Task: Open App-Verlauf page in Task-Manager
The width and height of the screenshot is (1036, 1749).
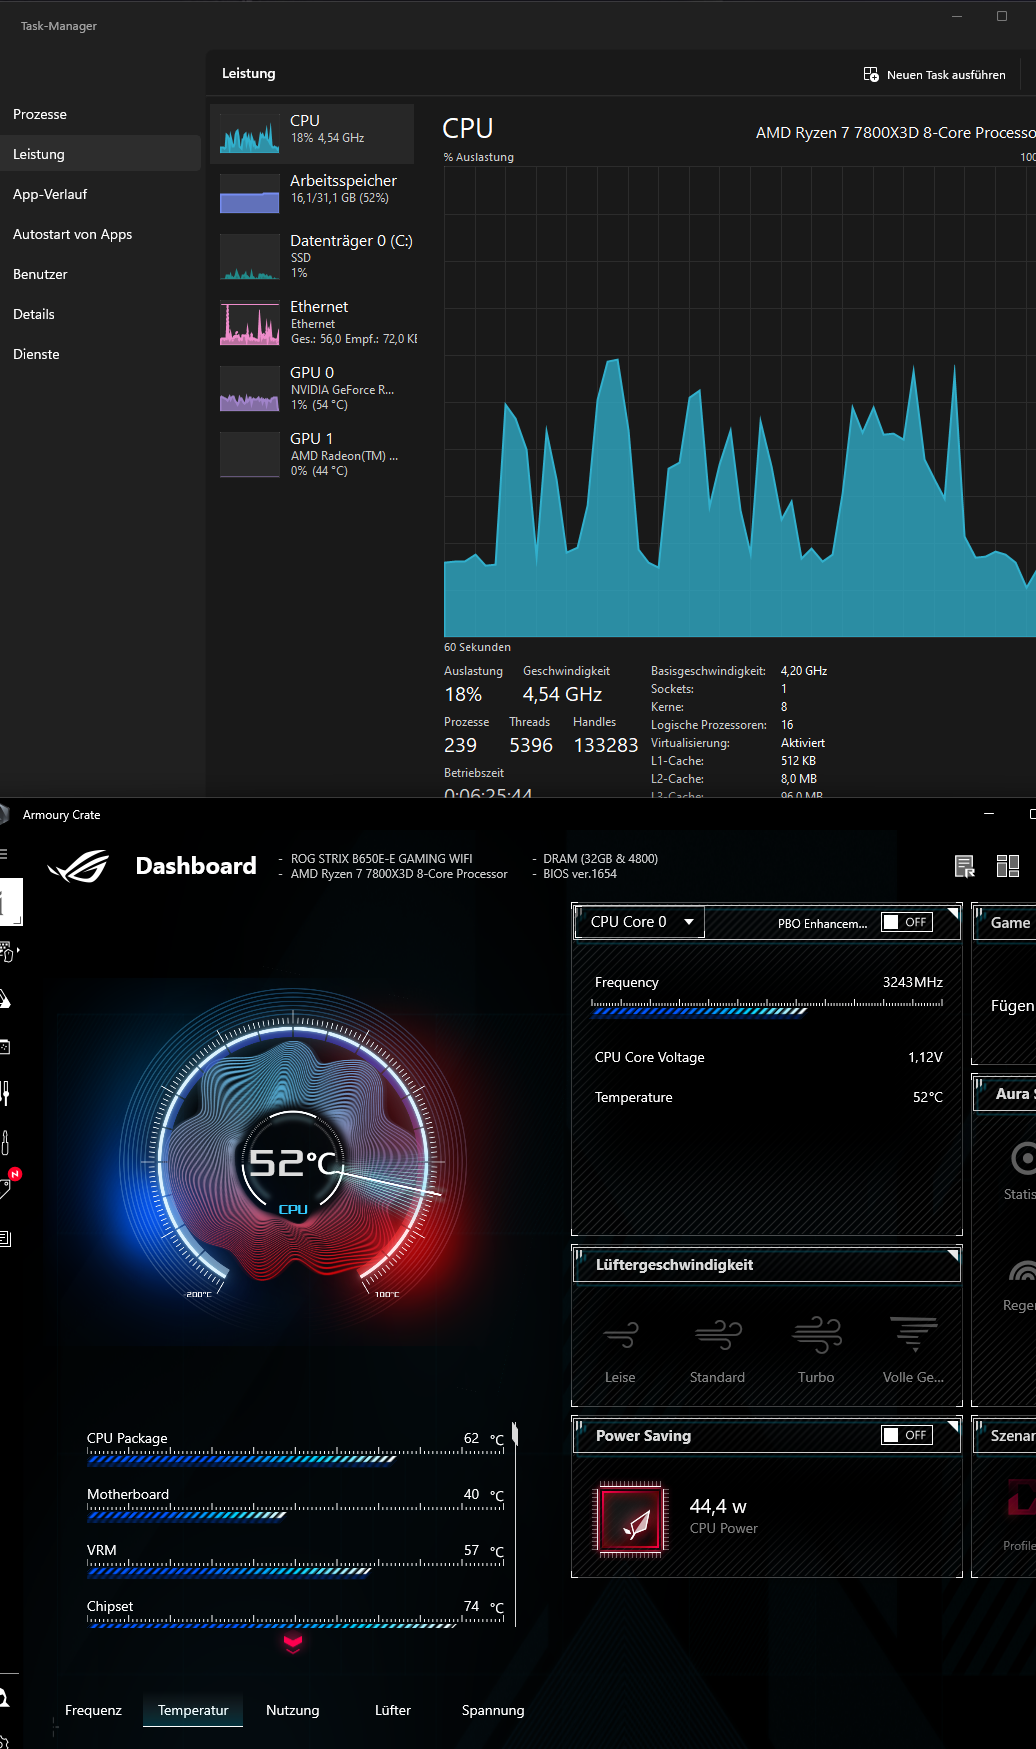Action: pos(100,194)
